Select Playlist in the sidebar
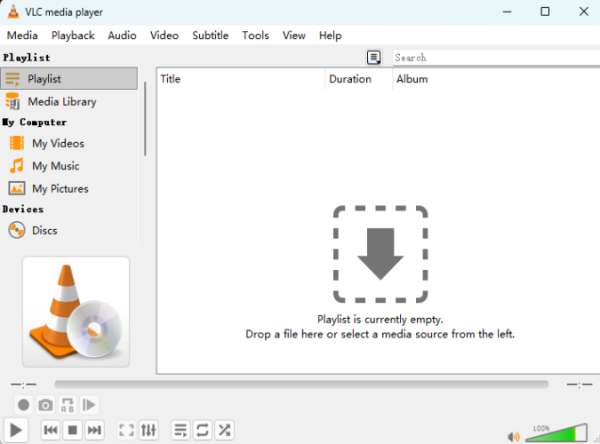Viewport: 600px width, 444px height. click(69, 79)
